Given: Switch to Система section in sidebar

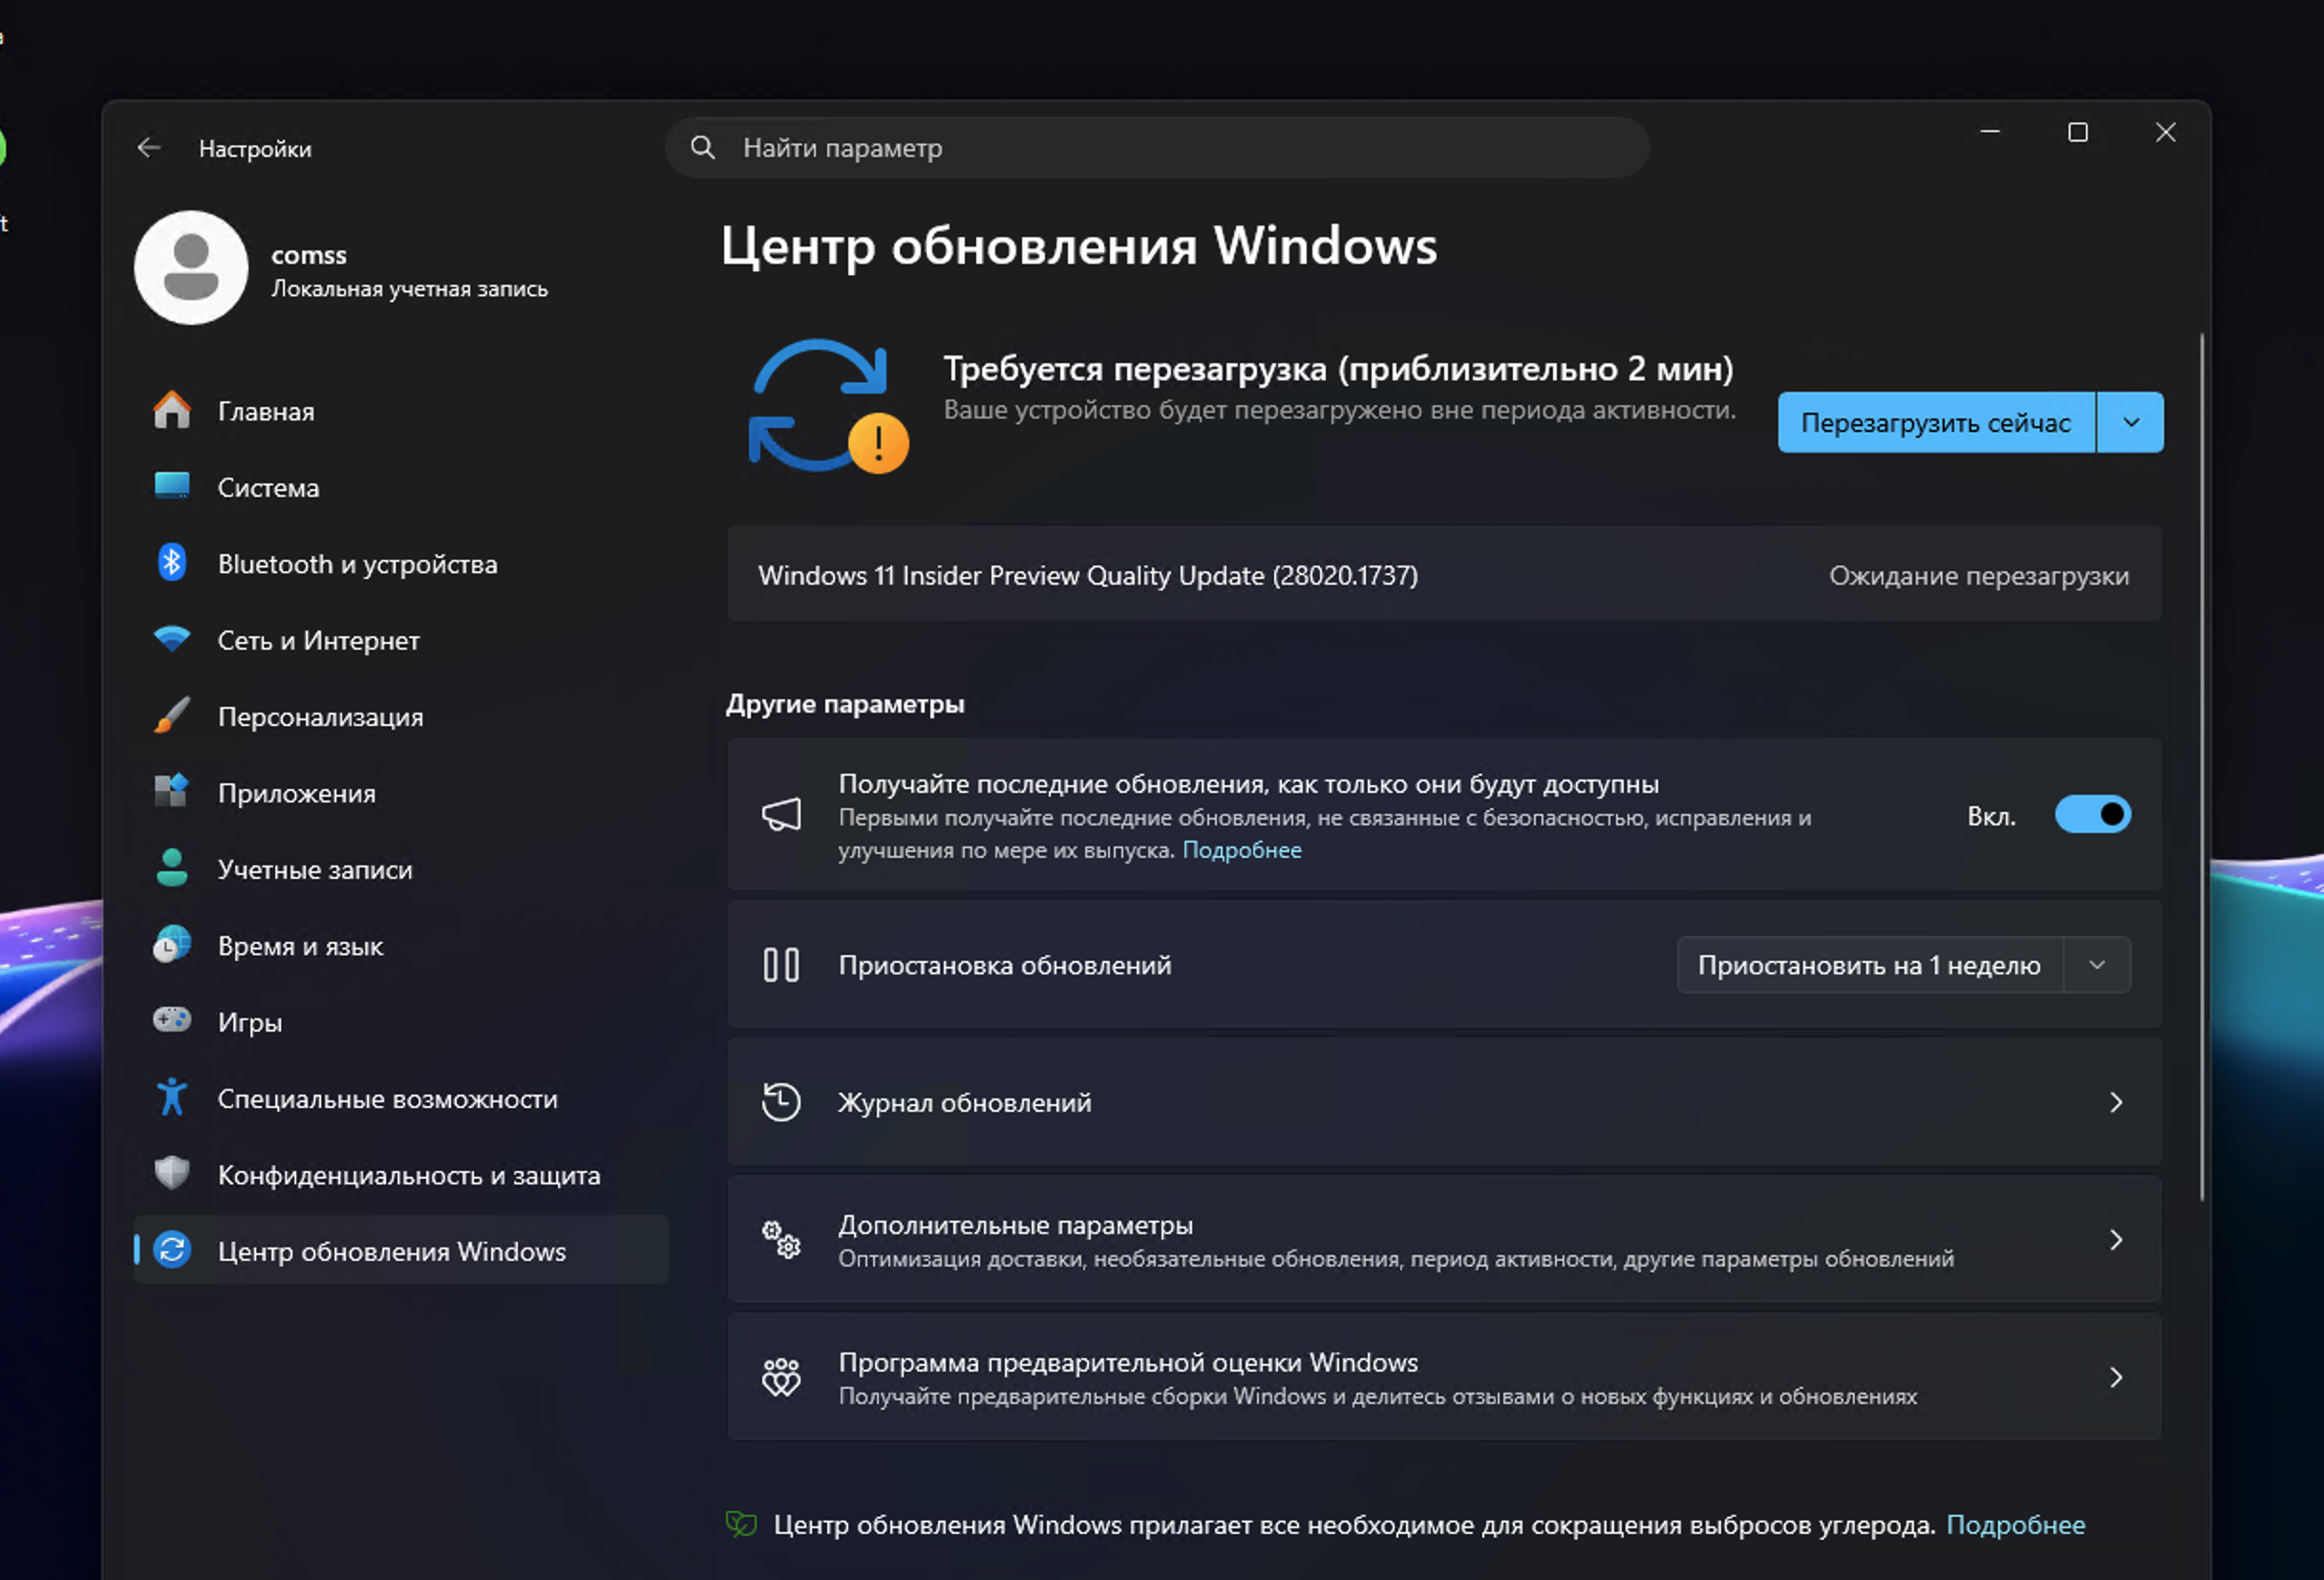Looking at the screenshot, I should [173, 487].
